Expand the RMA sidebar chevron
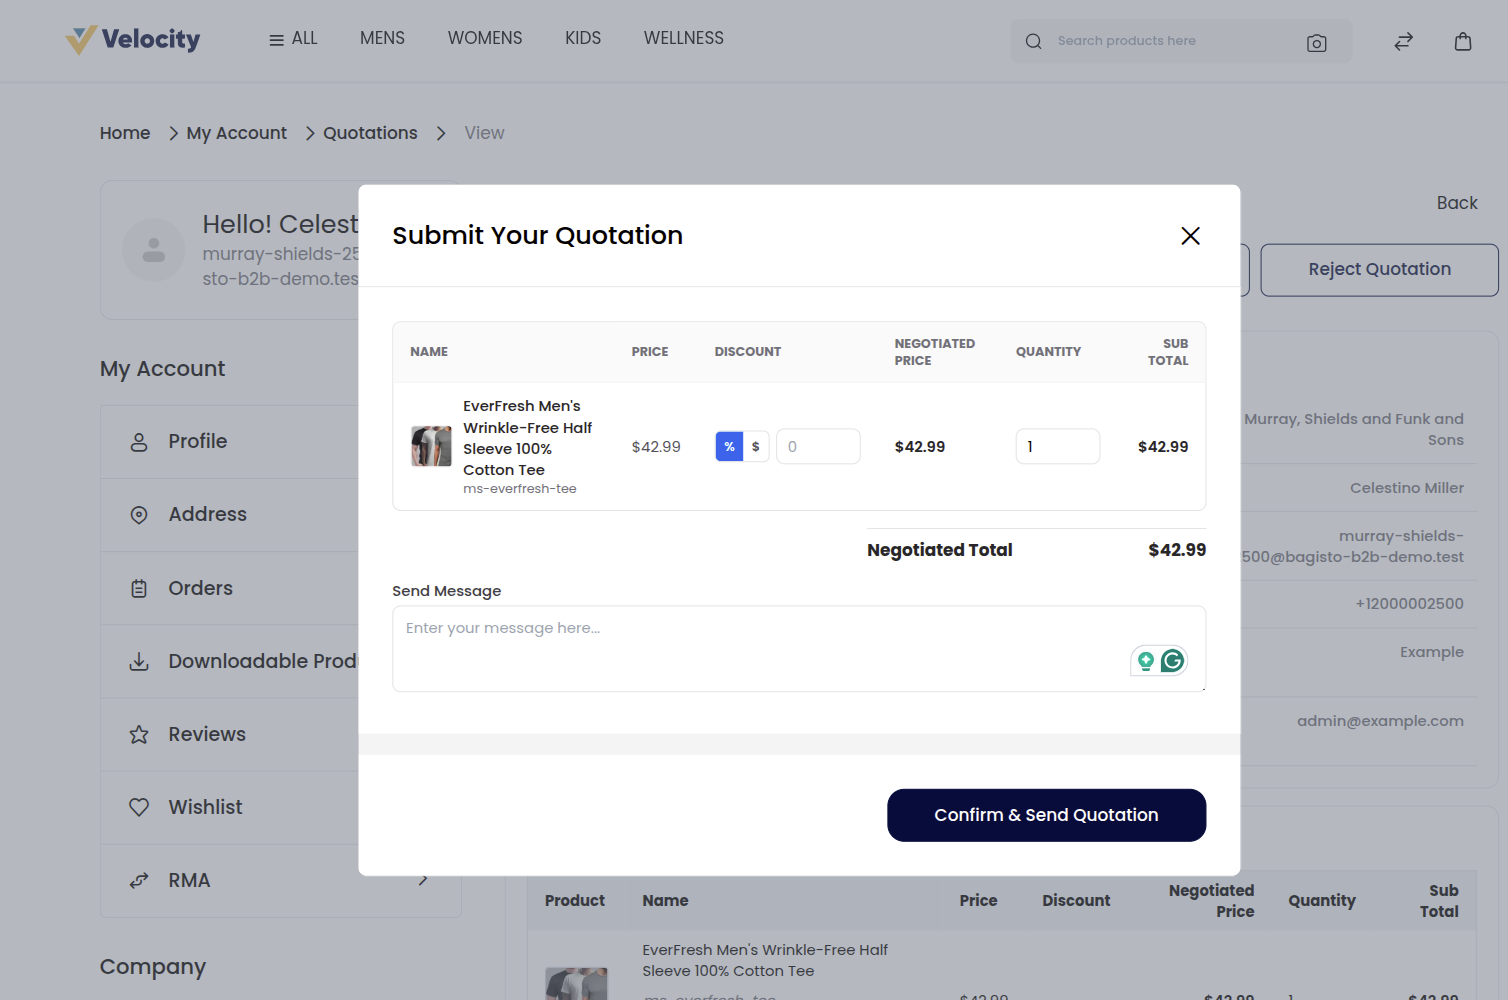This screenshot has width=1508, height=1000. tap(423, 880)
